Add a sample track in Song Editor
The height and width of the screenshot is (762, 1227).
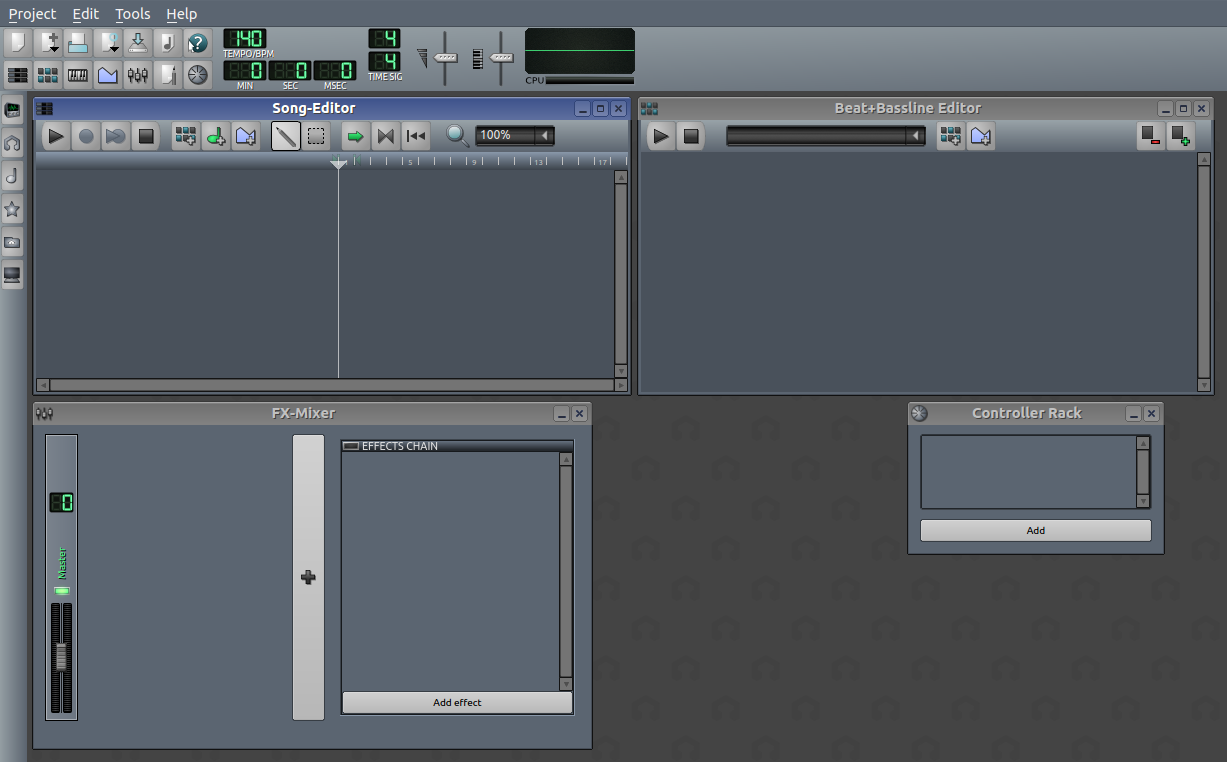[216, 136]
